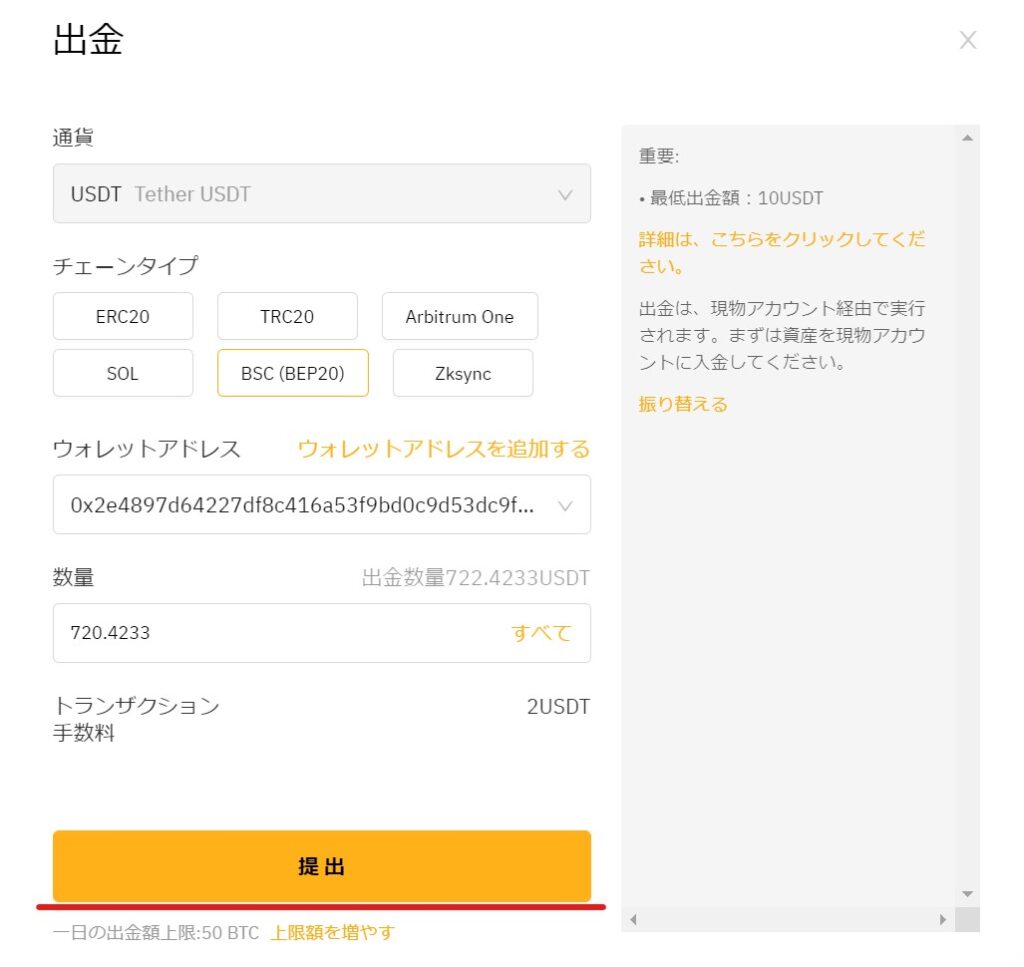Click the 出金数量722.4233USDT available text

click(475, 577)
